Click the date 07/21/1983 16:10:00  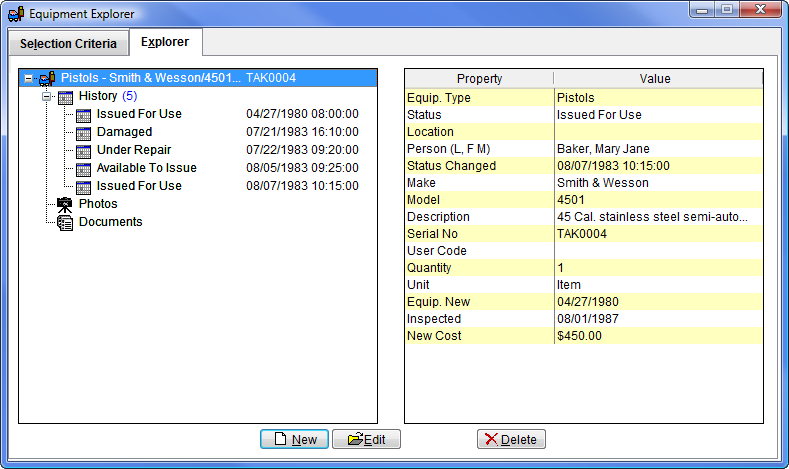click(x=302, y=132)
